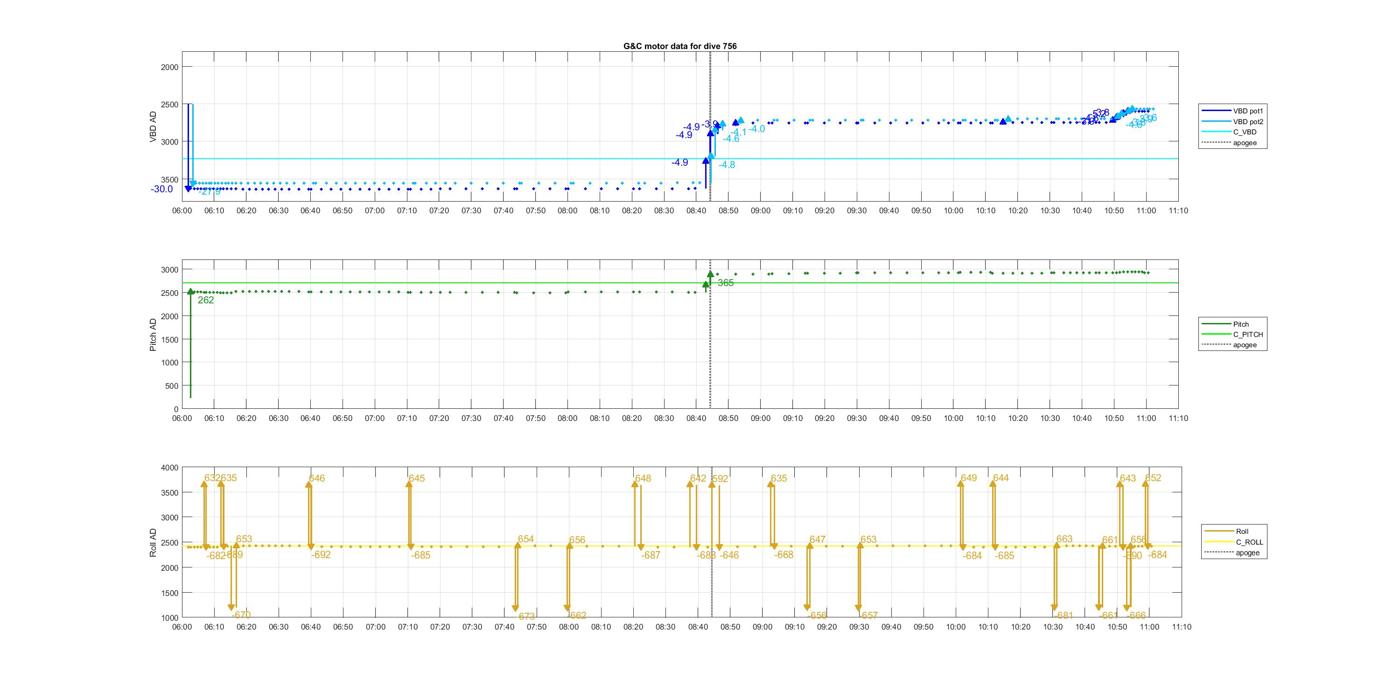This screenshot has height=693, width=1400.
Task: Click the "632" roll label
Action: coord(212,478)
